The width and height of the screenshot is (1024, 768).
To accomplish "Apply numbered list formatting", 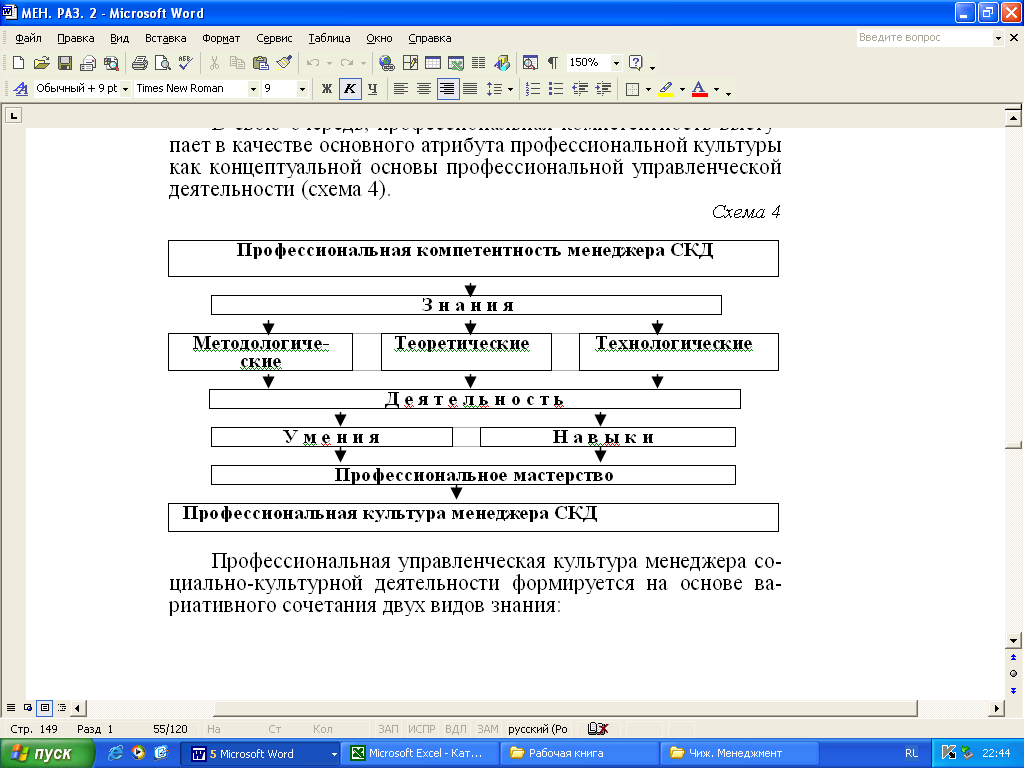I will pos(533,89).
